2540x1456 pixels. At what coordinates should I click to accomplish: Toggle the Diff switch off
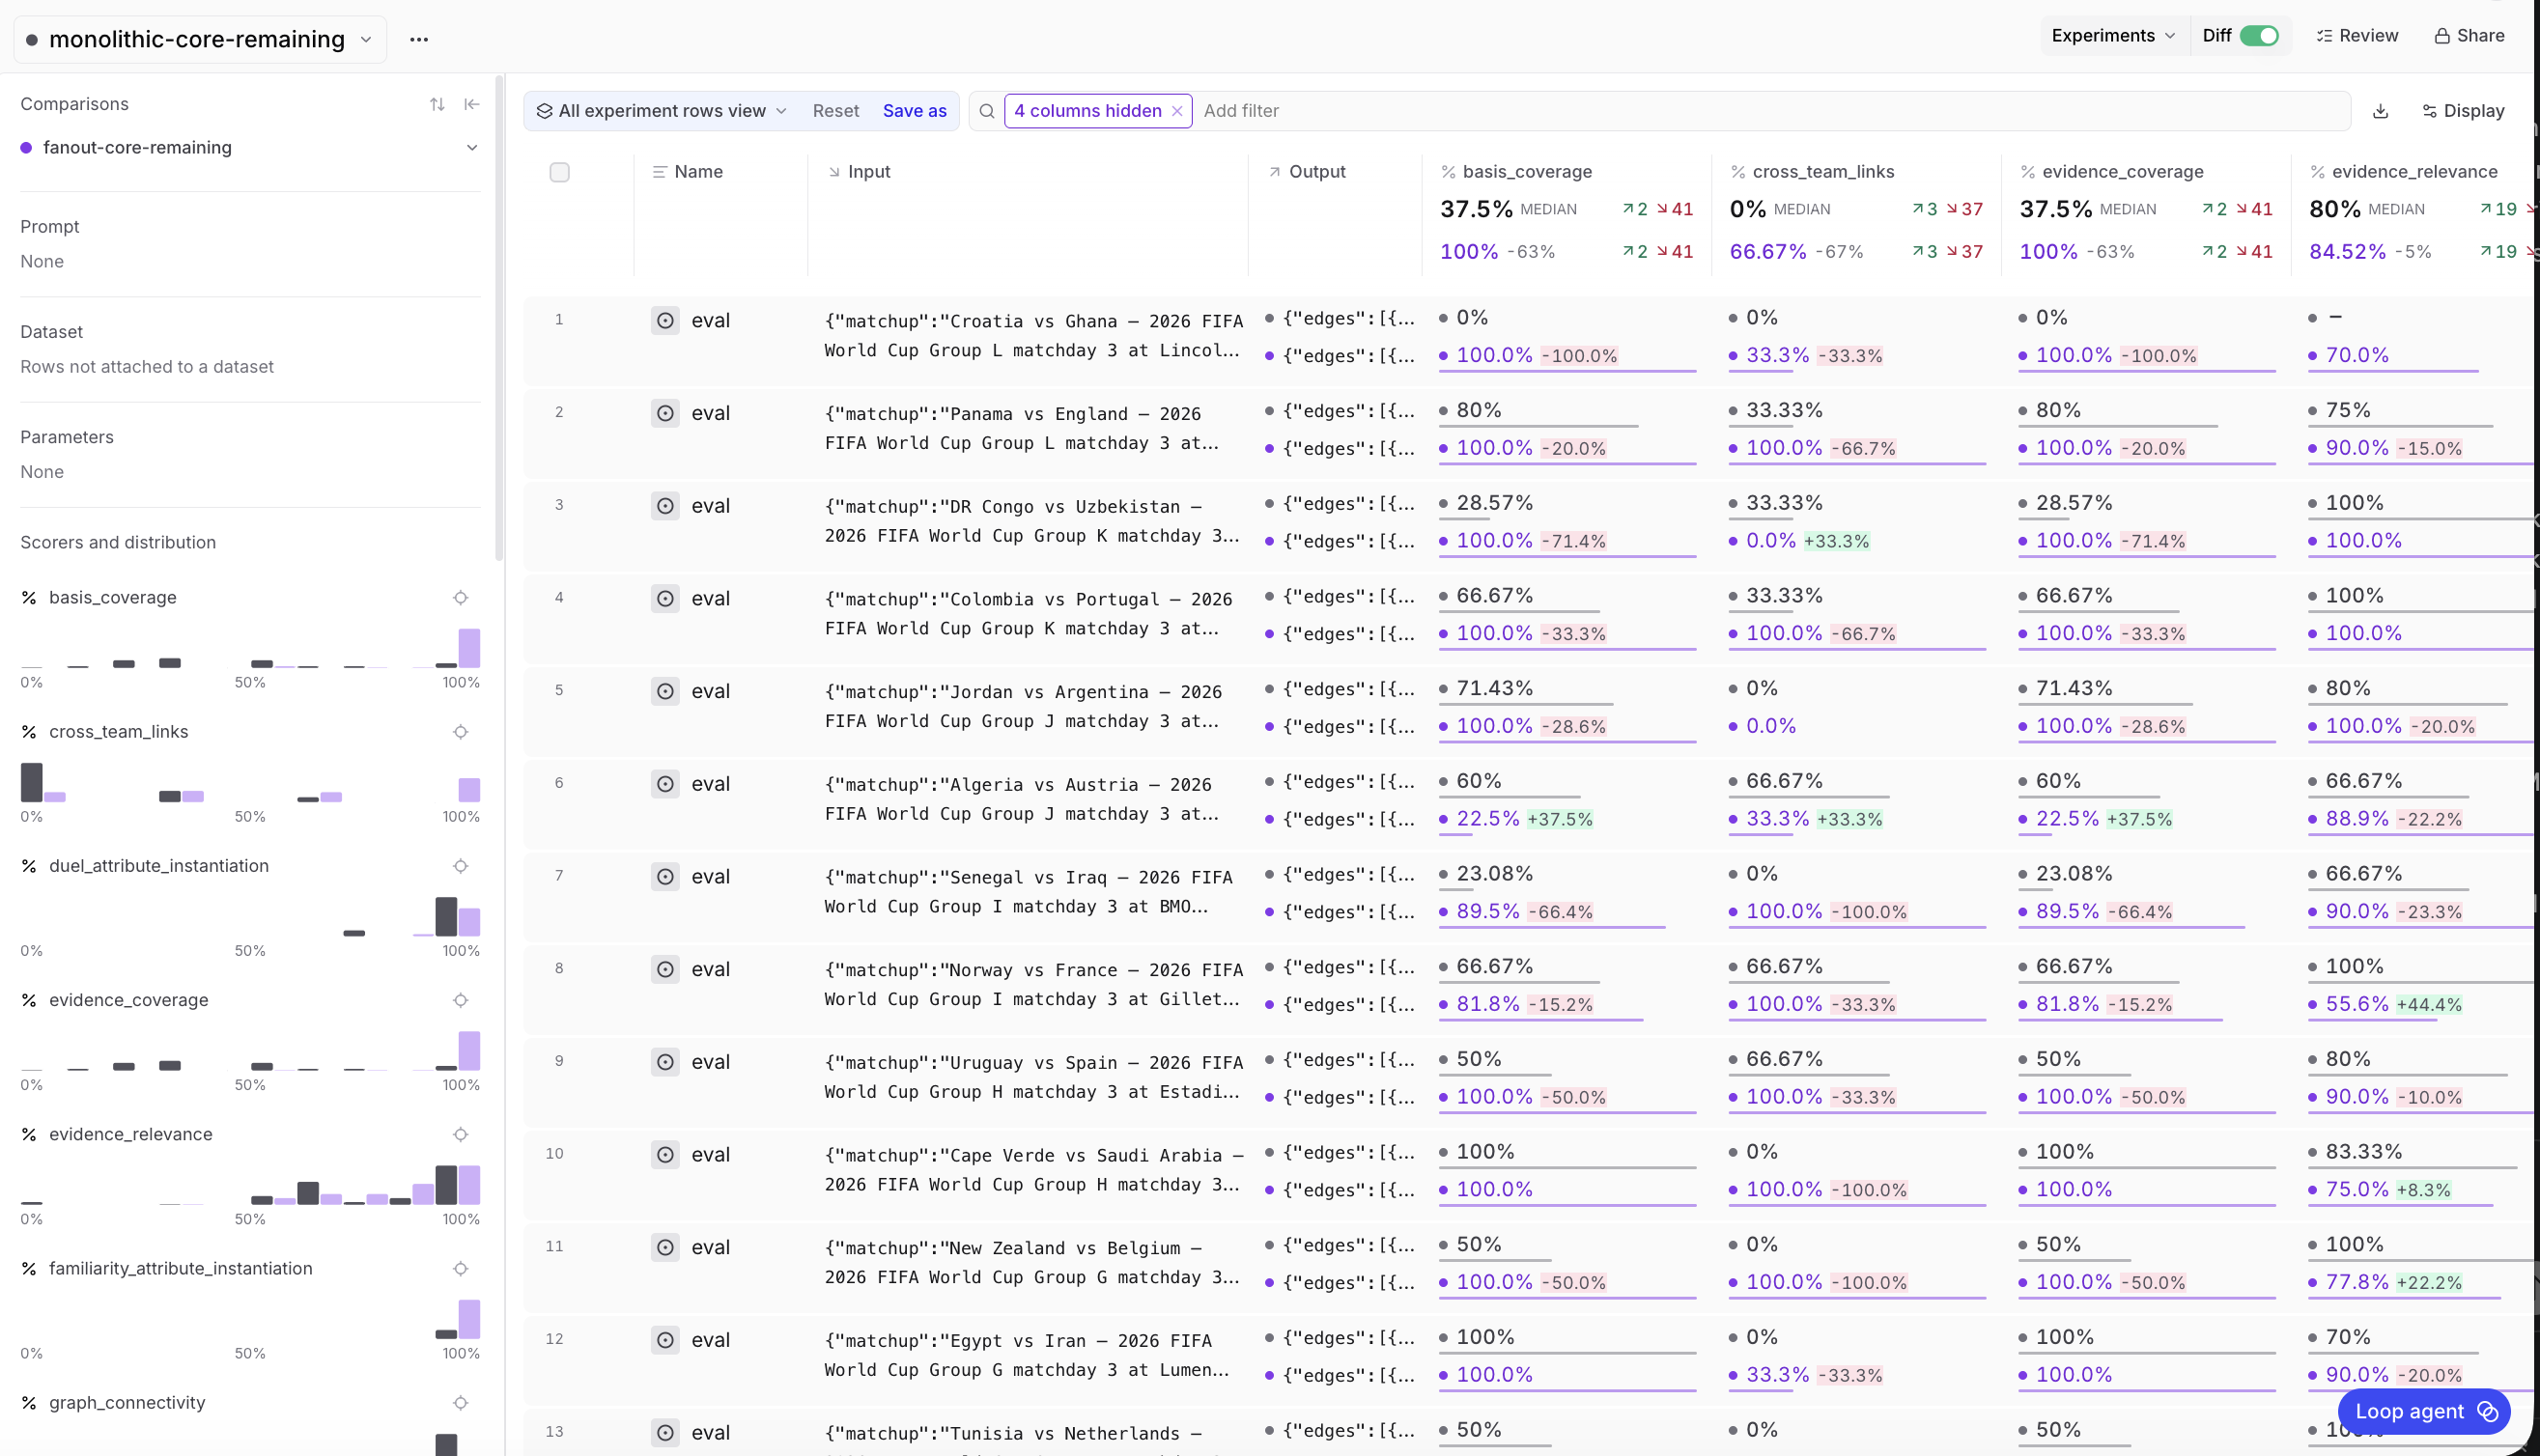[x=2259, y=36]
